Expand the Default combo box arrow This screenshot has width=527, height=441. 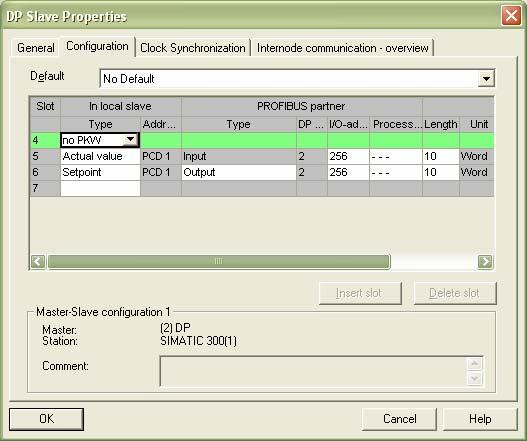click(x=486, y=79)
